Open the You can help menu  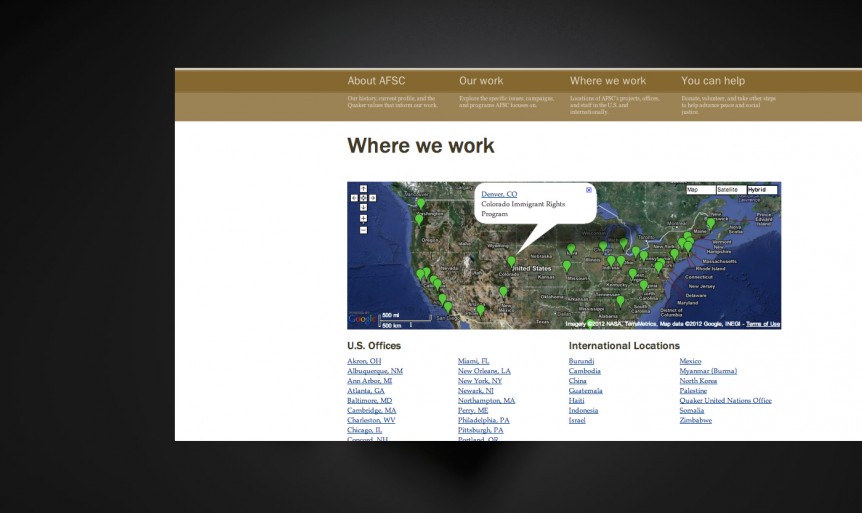point(713,81)
